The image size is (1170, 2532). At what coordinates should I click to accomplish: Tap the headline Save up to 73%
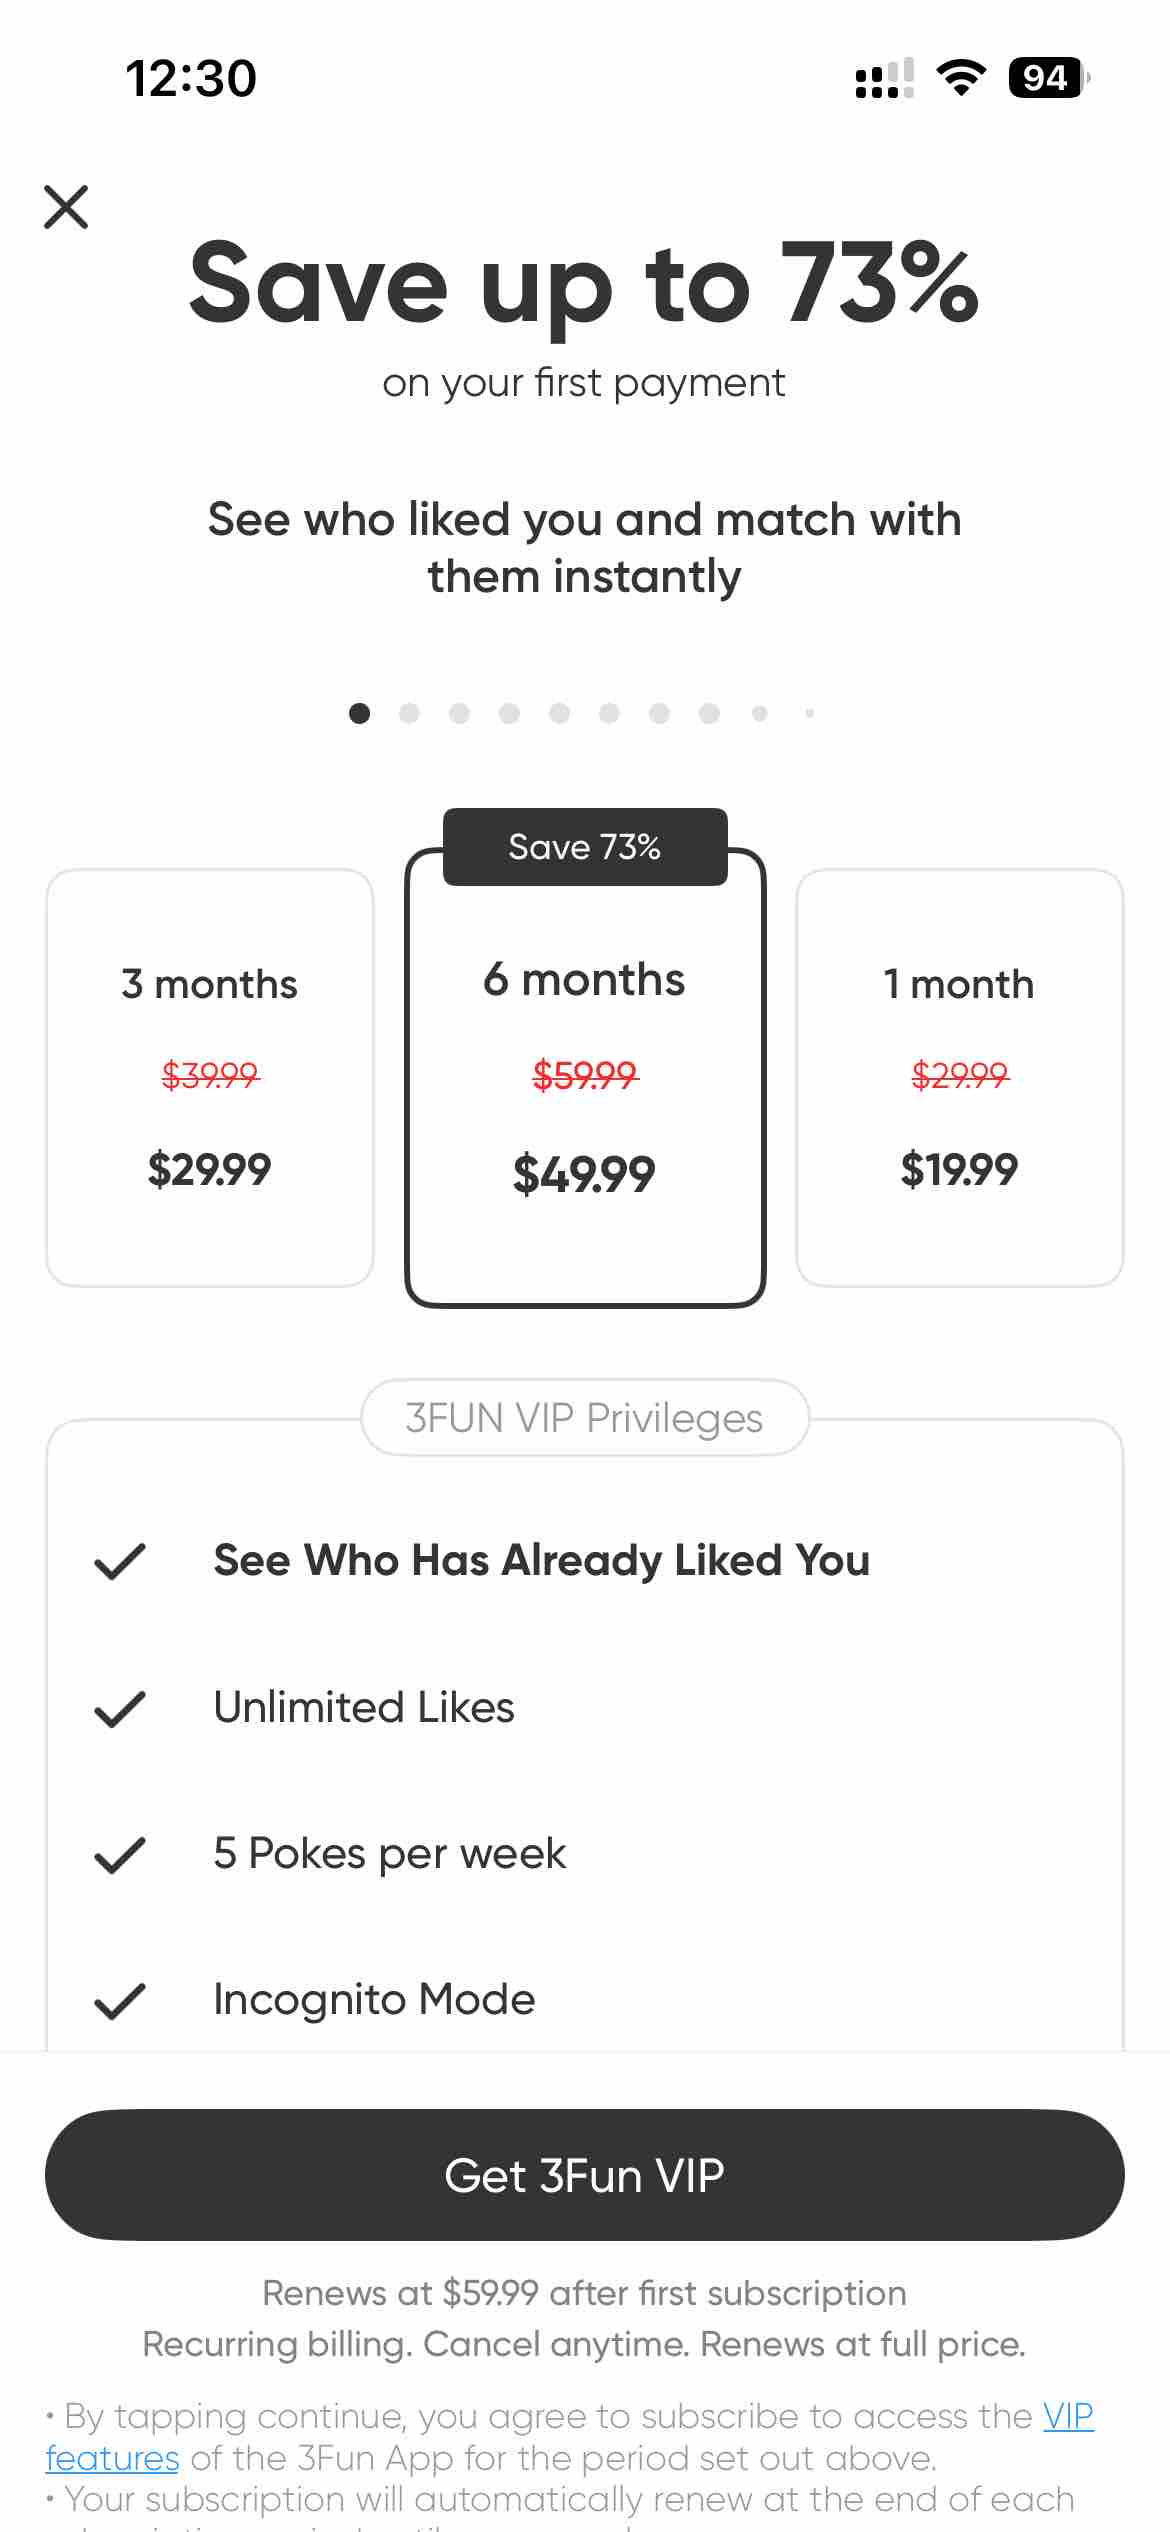point(584,287)
